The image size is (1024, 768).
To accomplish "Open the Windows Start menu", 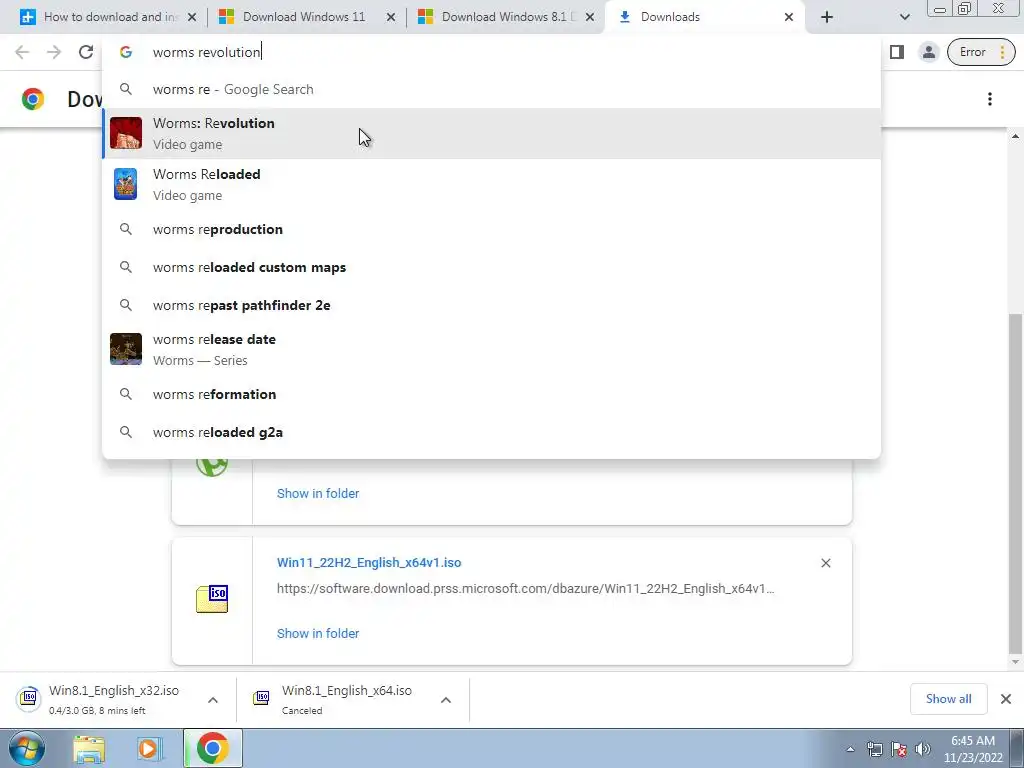I will 26,748.
